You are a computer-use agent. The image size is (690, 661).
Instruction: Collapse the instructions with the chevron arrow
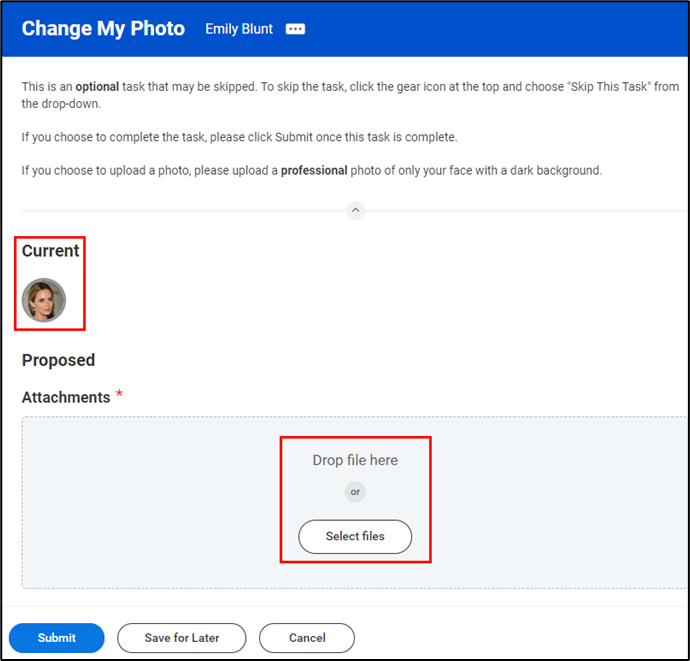(x=355, y=210)
